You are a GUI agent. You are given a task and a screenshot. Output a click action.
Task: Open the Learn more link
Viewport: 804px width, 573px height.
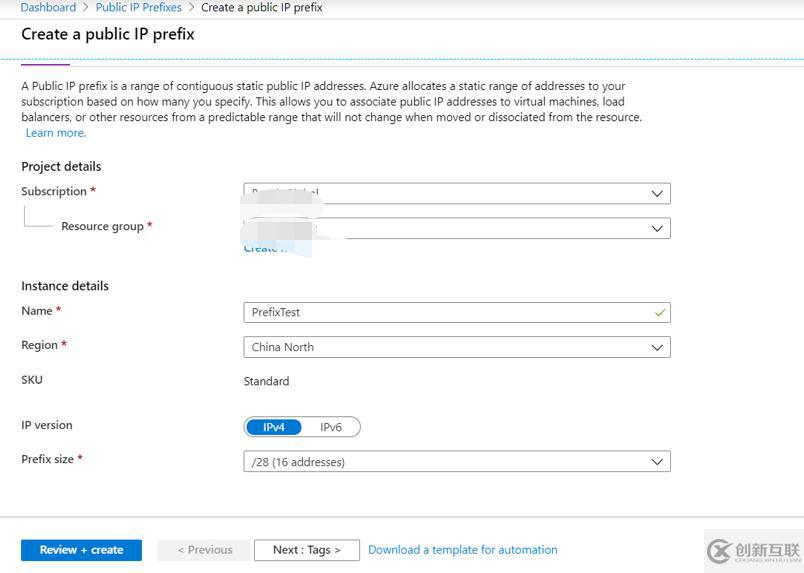(x=56, y=133)
